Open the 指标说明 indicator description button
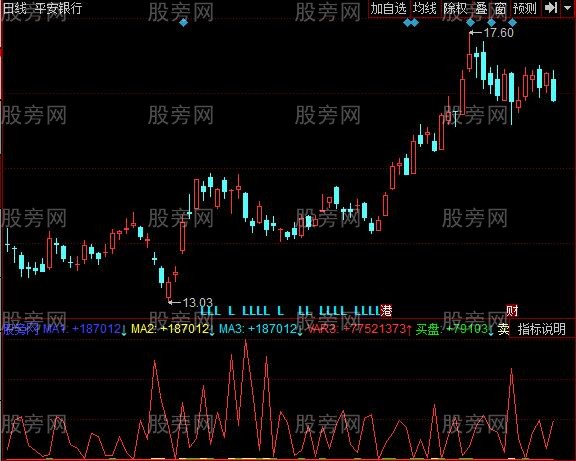This screenshot has height=461, width=576. 541,329
